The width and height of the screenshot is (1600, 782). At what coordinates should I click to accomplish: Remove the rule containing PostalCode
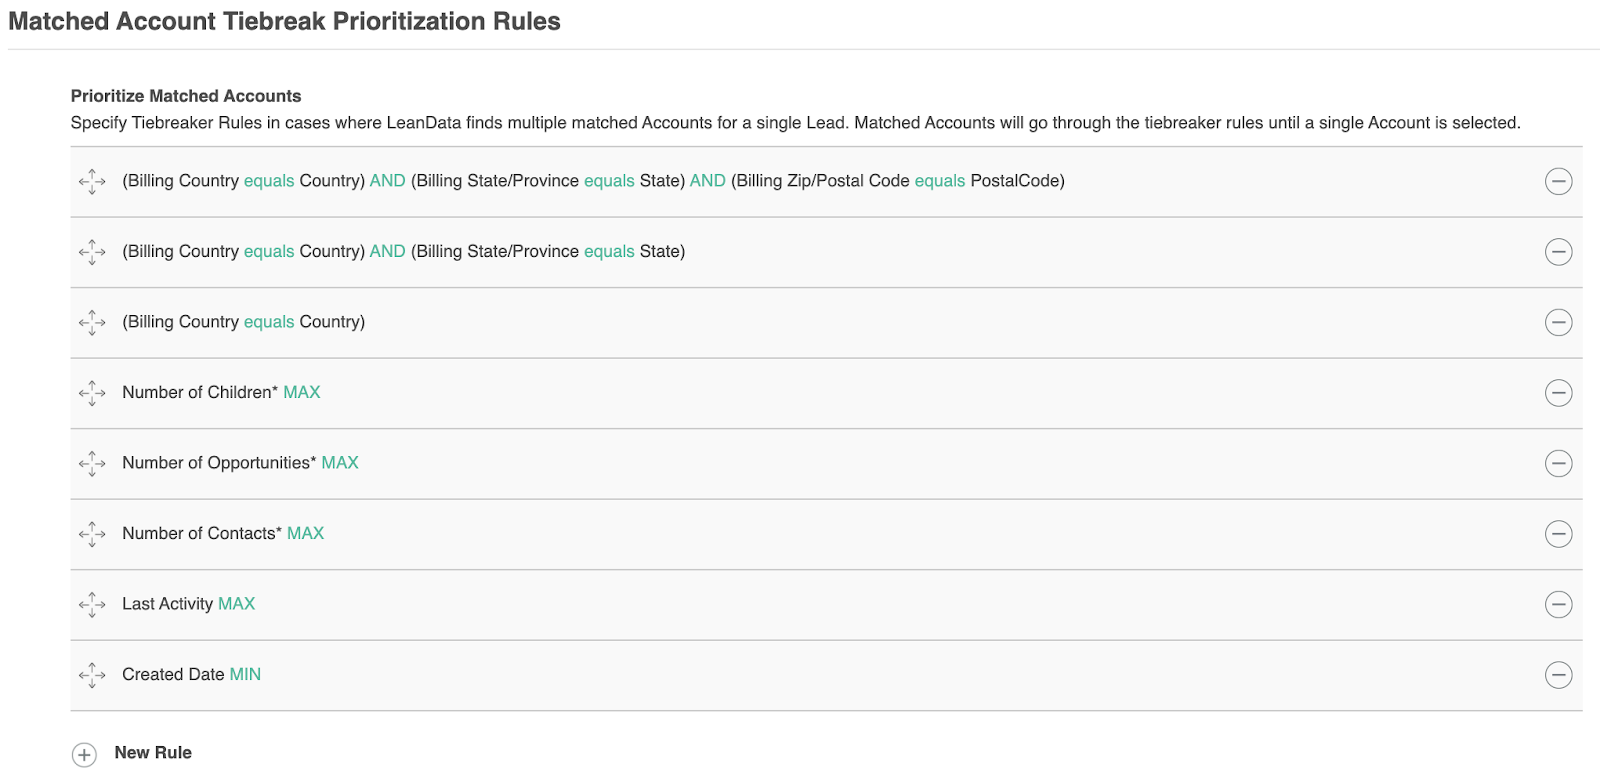(1558, 181)
